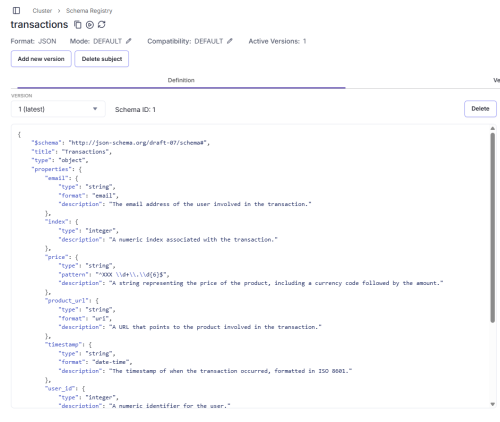Click Add new version button
Image resolution: width=500 pixels, height=422 pixels.
41,59
